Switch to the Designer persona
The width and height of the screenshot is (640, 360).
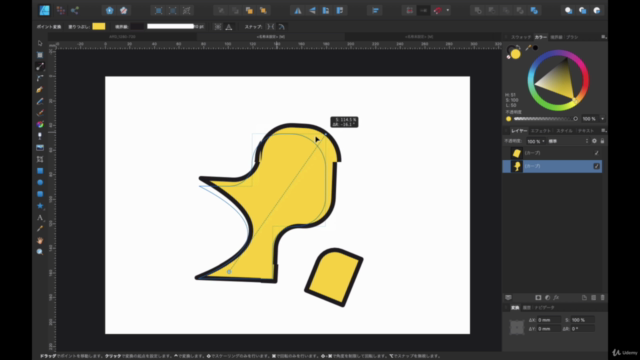44,10
